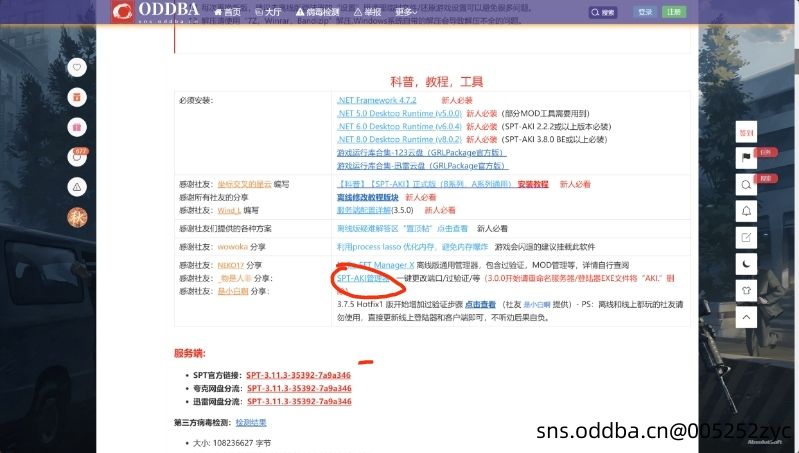Open the .NET 6.0 Desktop Runtime link
The height and width of the screenshot is (453, 799).
coord(399,126)
